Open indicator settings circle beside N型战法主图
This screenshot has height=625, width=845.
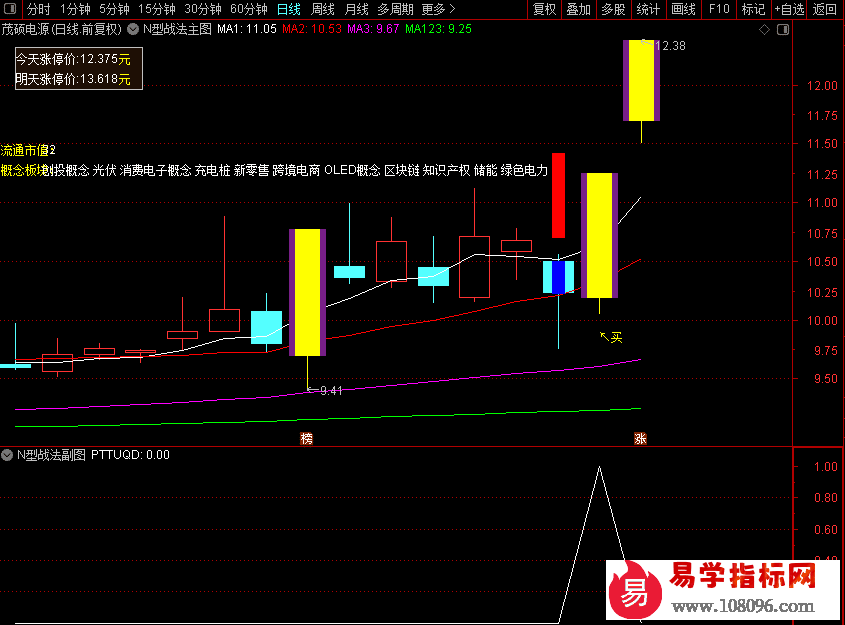133,29
